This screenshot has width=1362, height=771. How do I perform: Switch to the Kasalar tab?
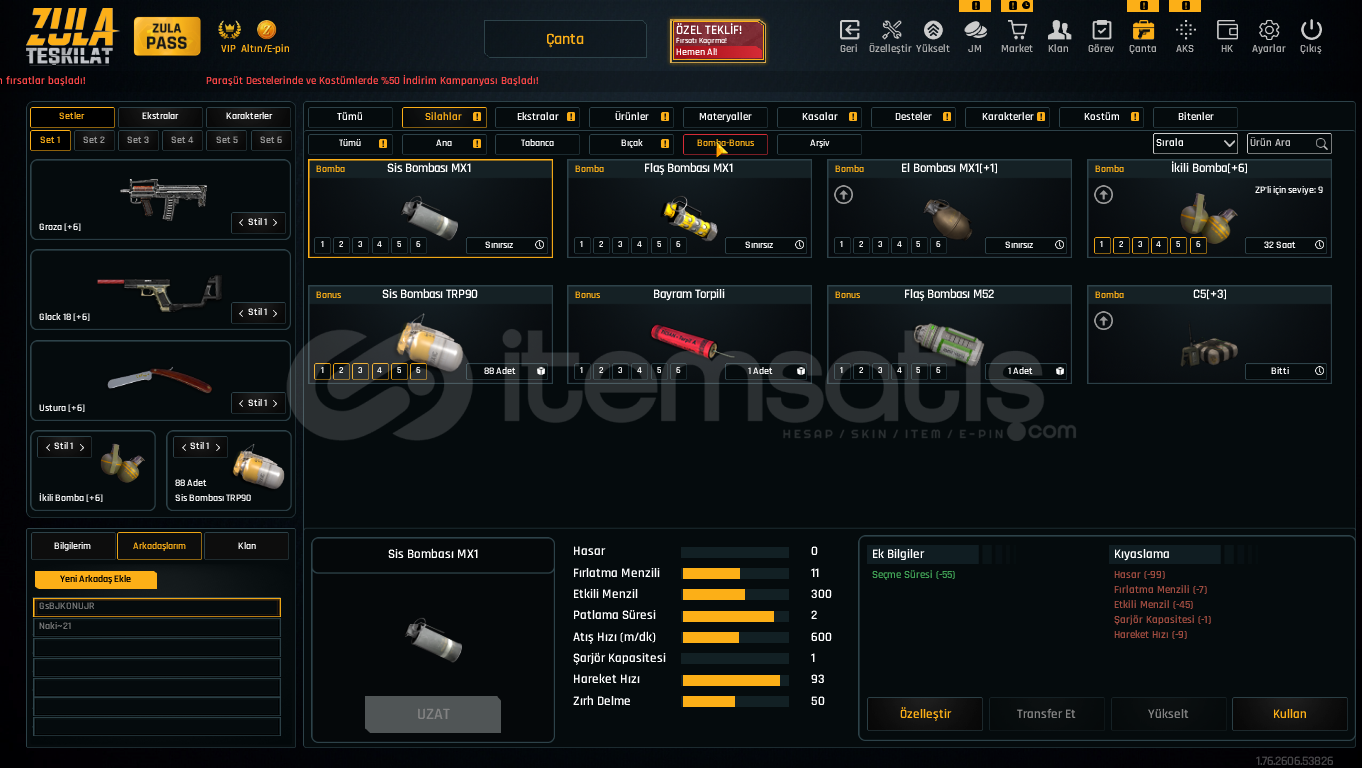coord(819,117)
